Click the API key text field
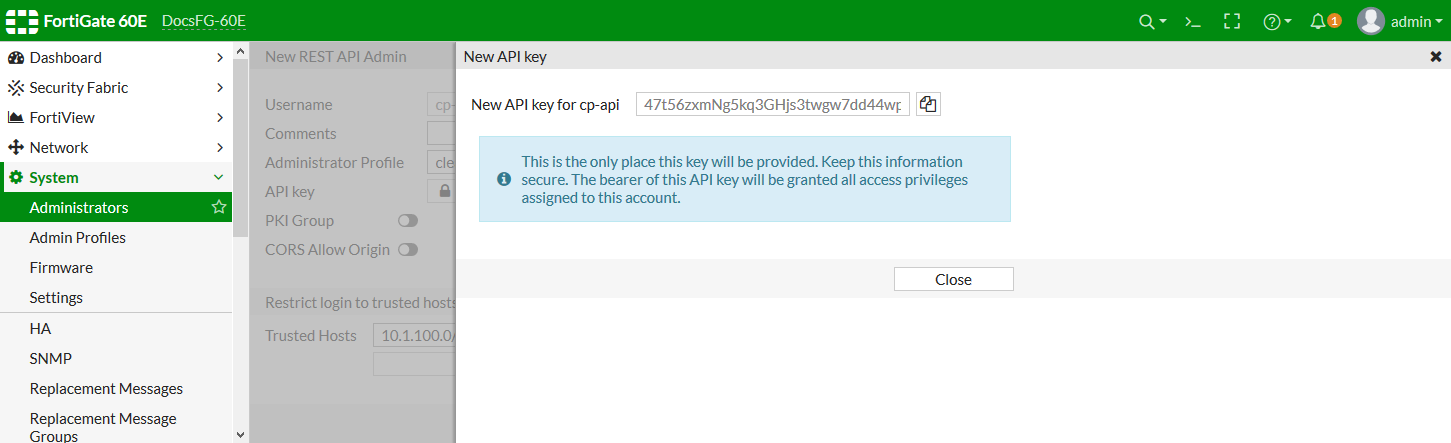Viewport: 1451px width, 443px height. click(773, 104)
